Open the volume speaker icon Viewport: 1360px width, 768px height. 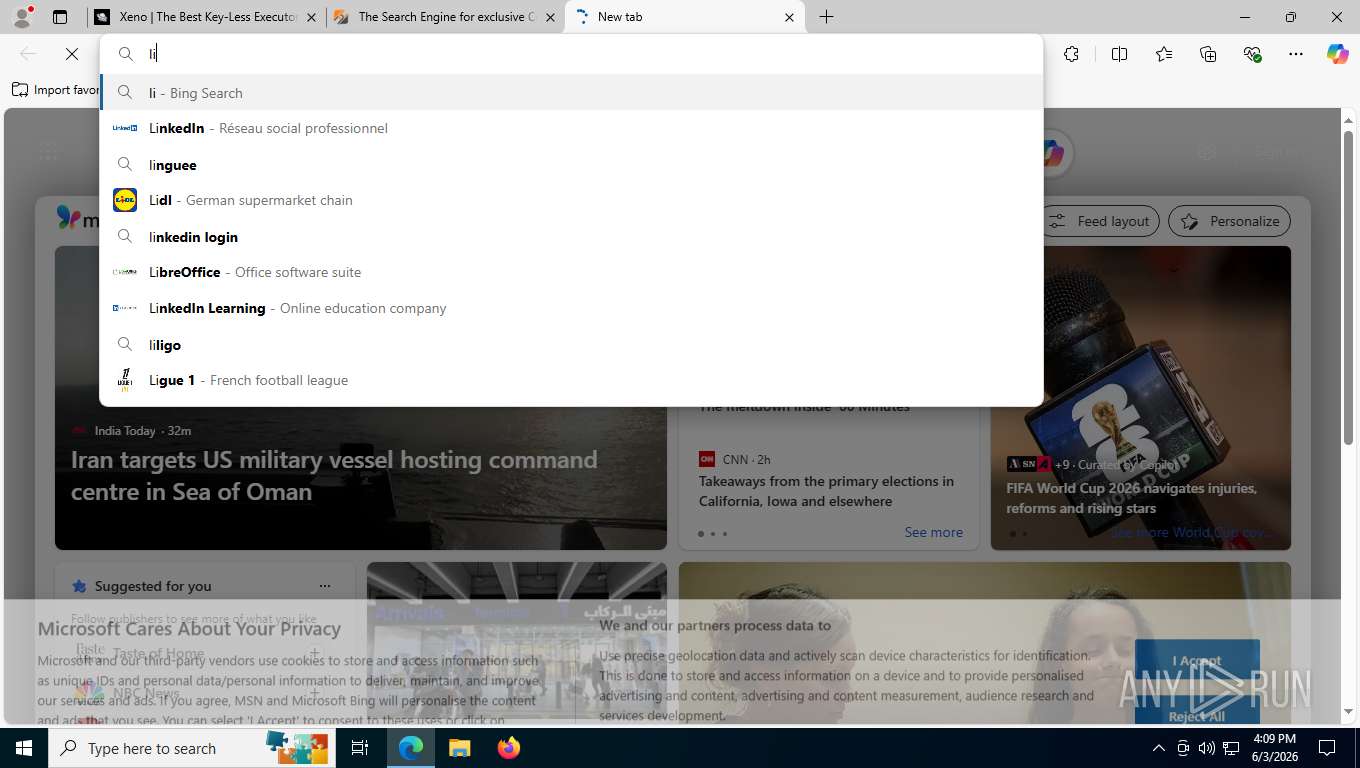point(1207,748)
